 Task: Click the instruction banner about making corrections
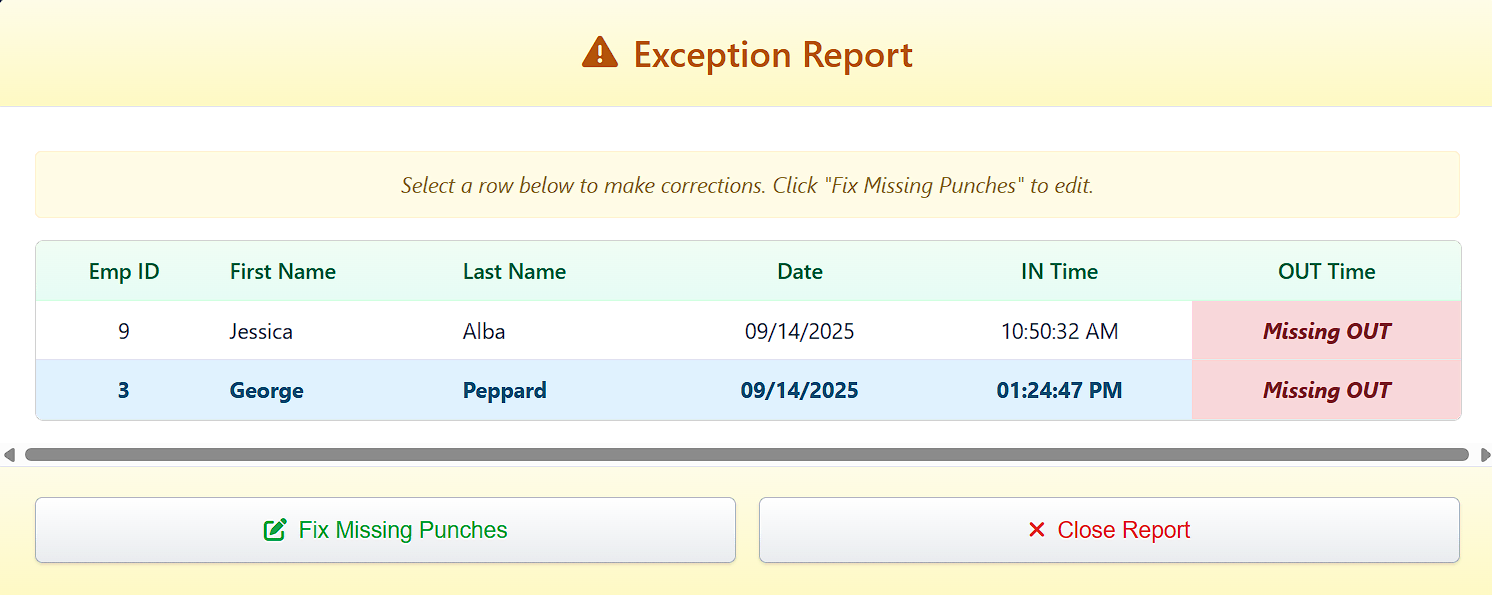(x=746, y=185)
